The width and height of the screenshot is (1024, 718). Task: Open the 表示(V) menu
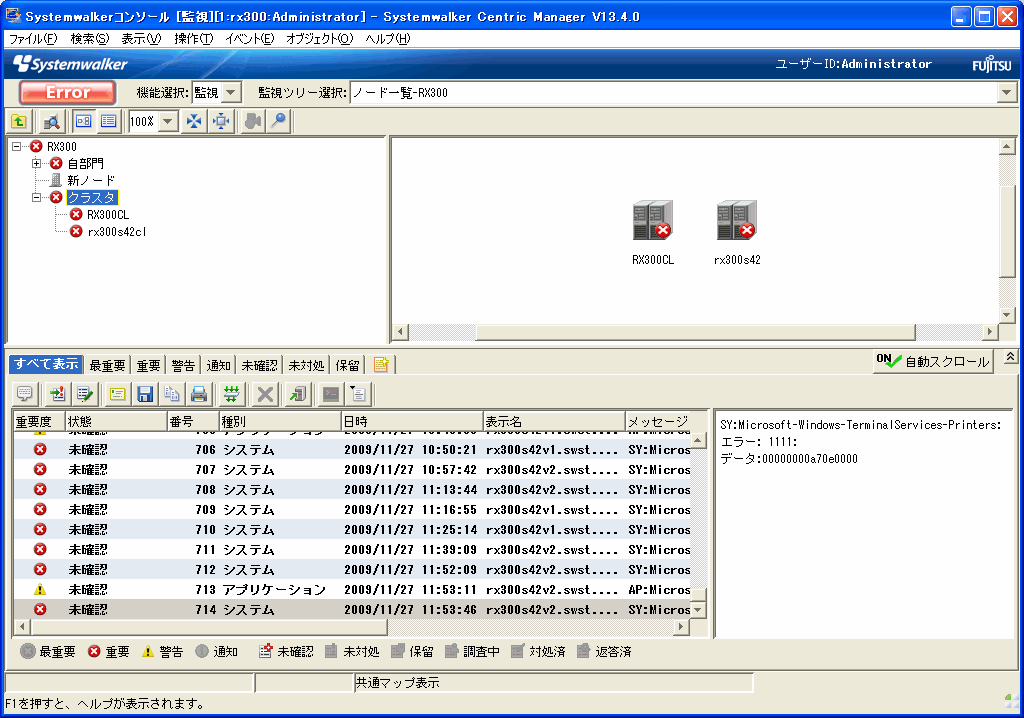141,39
